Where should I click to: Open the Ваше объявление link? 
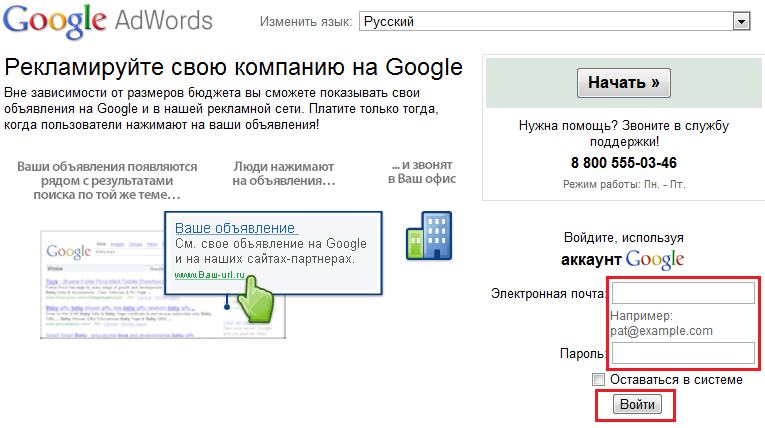pos(235,228)
